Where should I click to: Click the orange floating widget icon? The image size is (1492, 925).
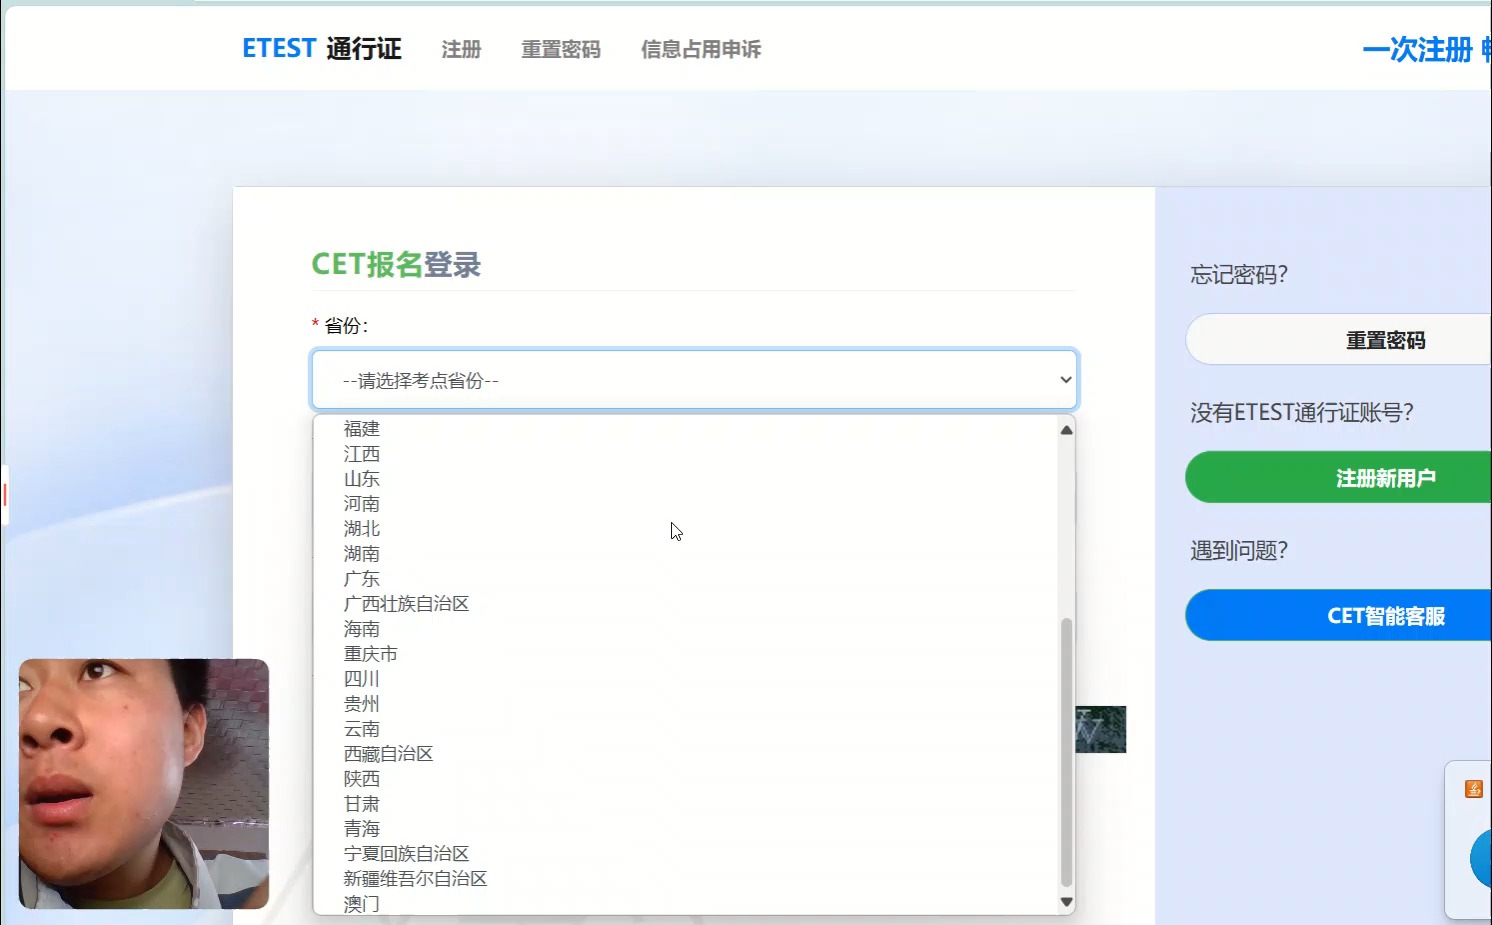point(1474,789)
